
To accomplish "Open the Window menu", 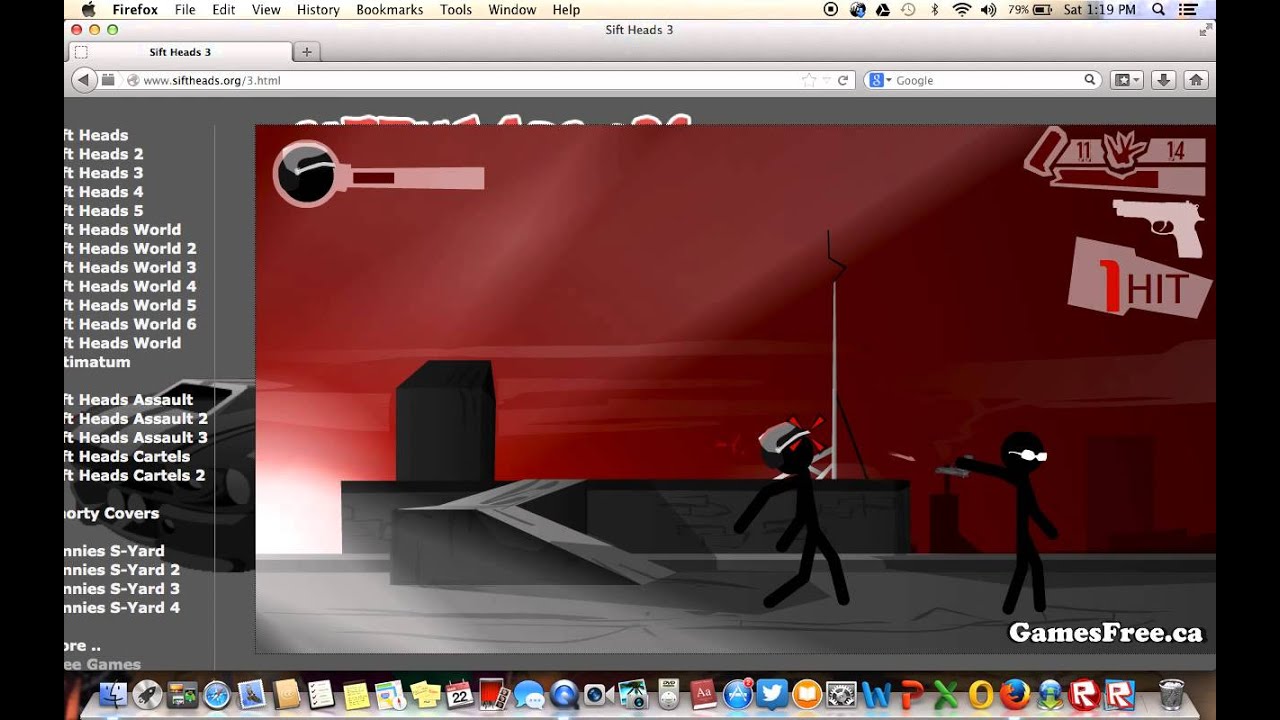I will [x=512, y=9].
